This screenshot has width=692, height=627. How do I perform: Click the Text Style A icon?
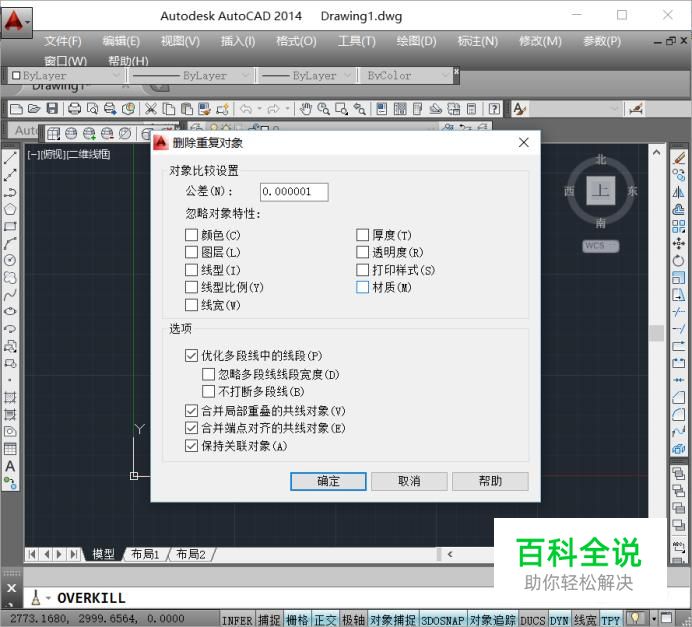519,109
